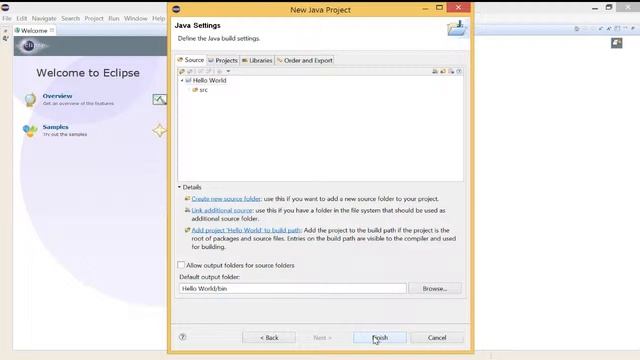
Task: Click the Tutorials chart icon on Welcome page
Action: pos(159,99)
